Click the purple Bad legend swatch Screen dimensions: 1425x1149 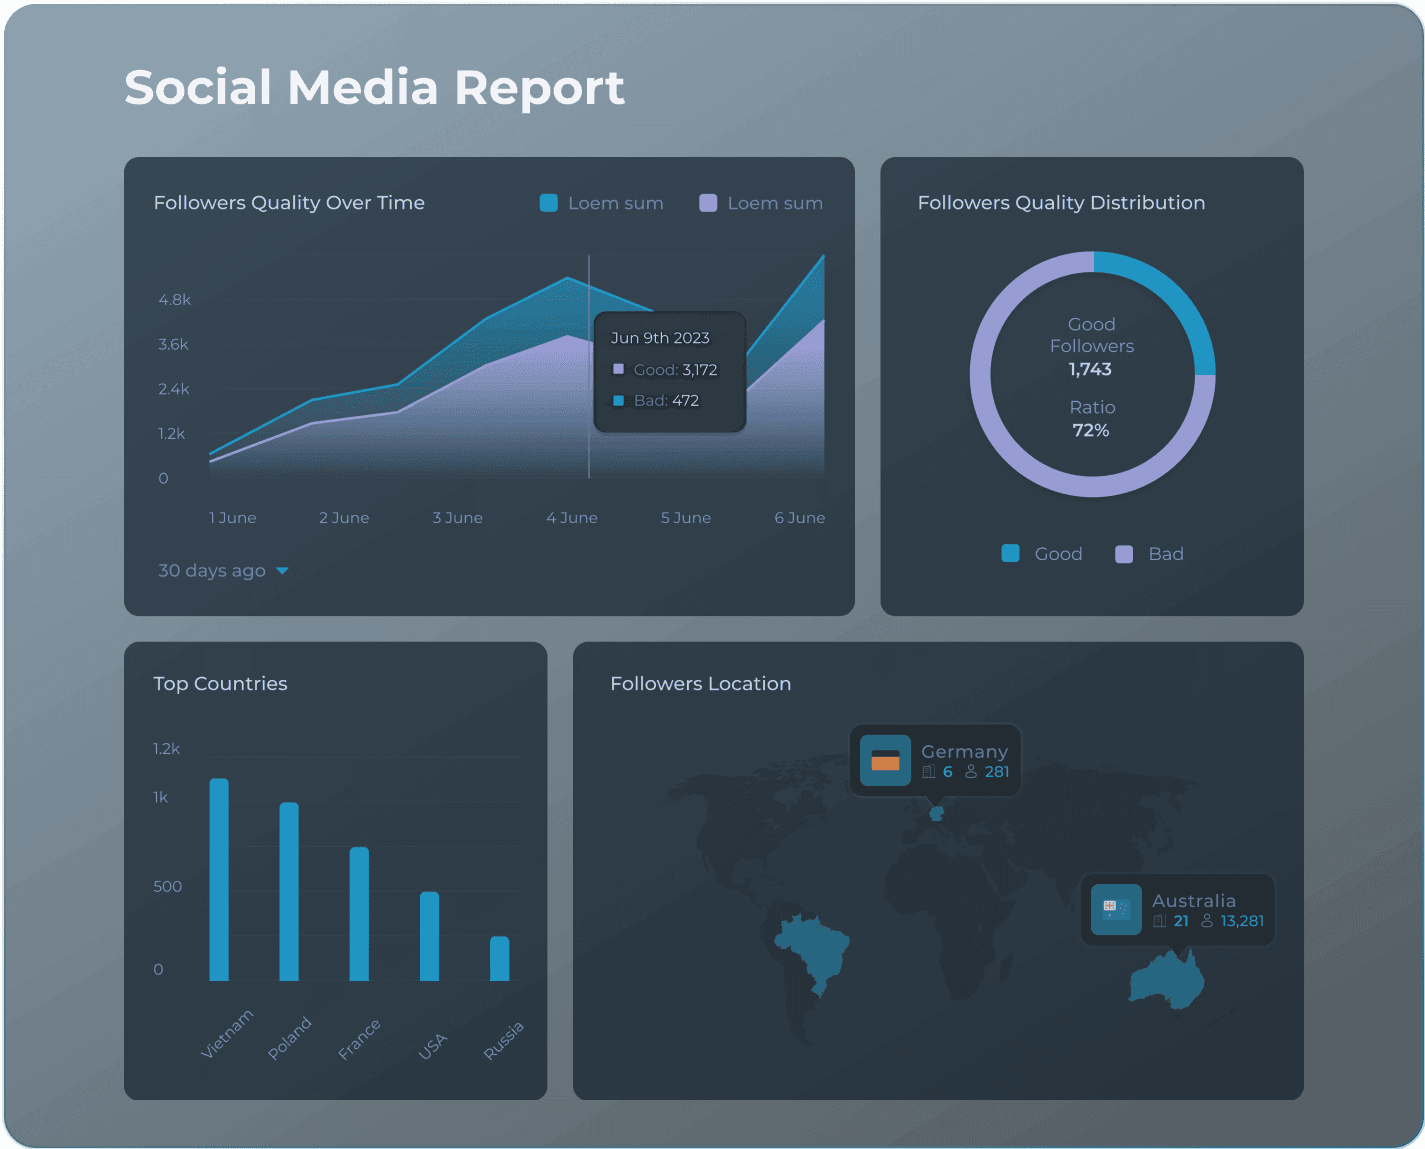(1124, 554)
